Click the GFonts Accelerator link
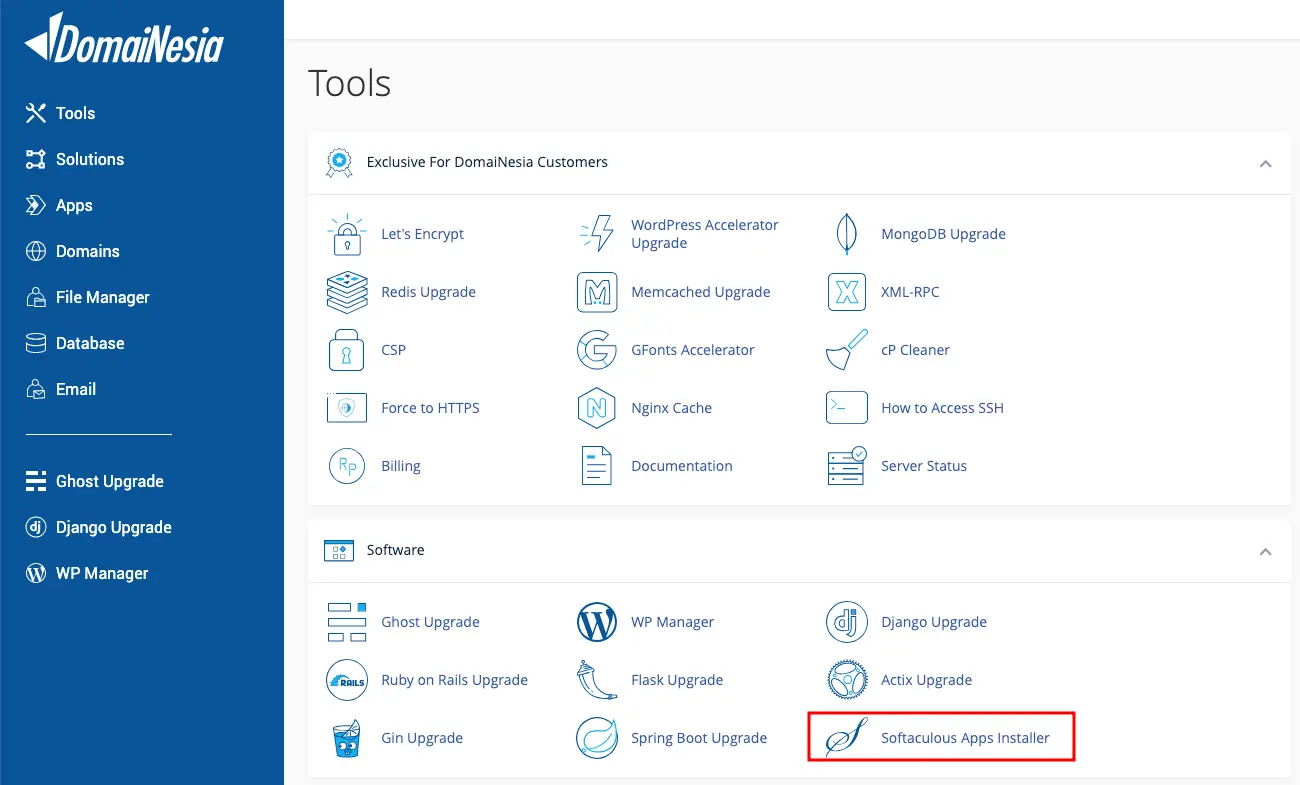Viewport: 1300px width, 785px height. (693, 350)
